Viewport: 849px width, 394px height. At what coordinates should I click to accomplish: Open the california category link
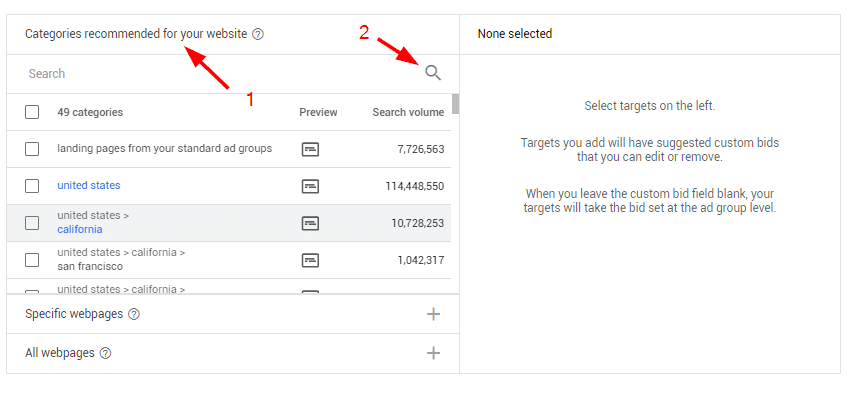[x=80, y=229]
